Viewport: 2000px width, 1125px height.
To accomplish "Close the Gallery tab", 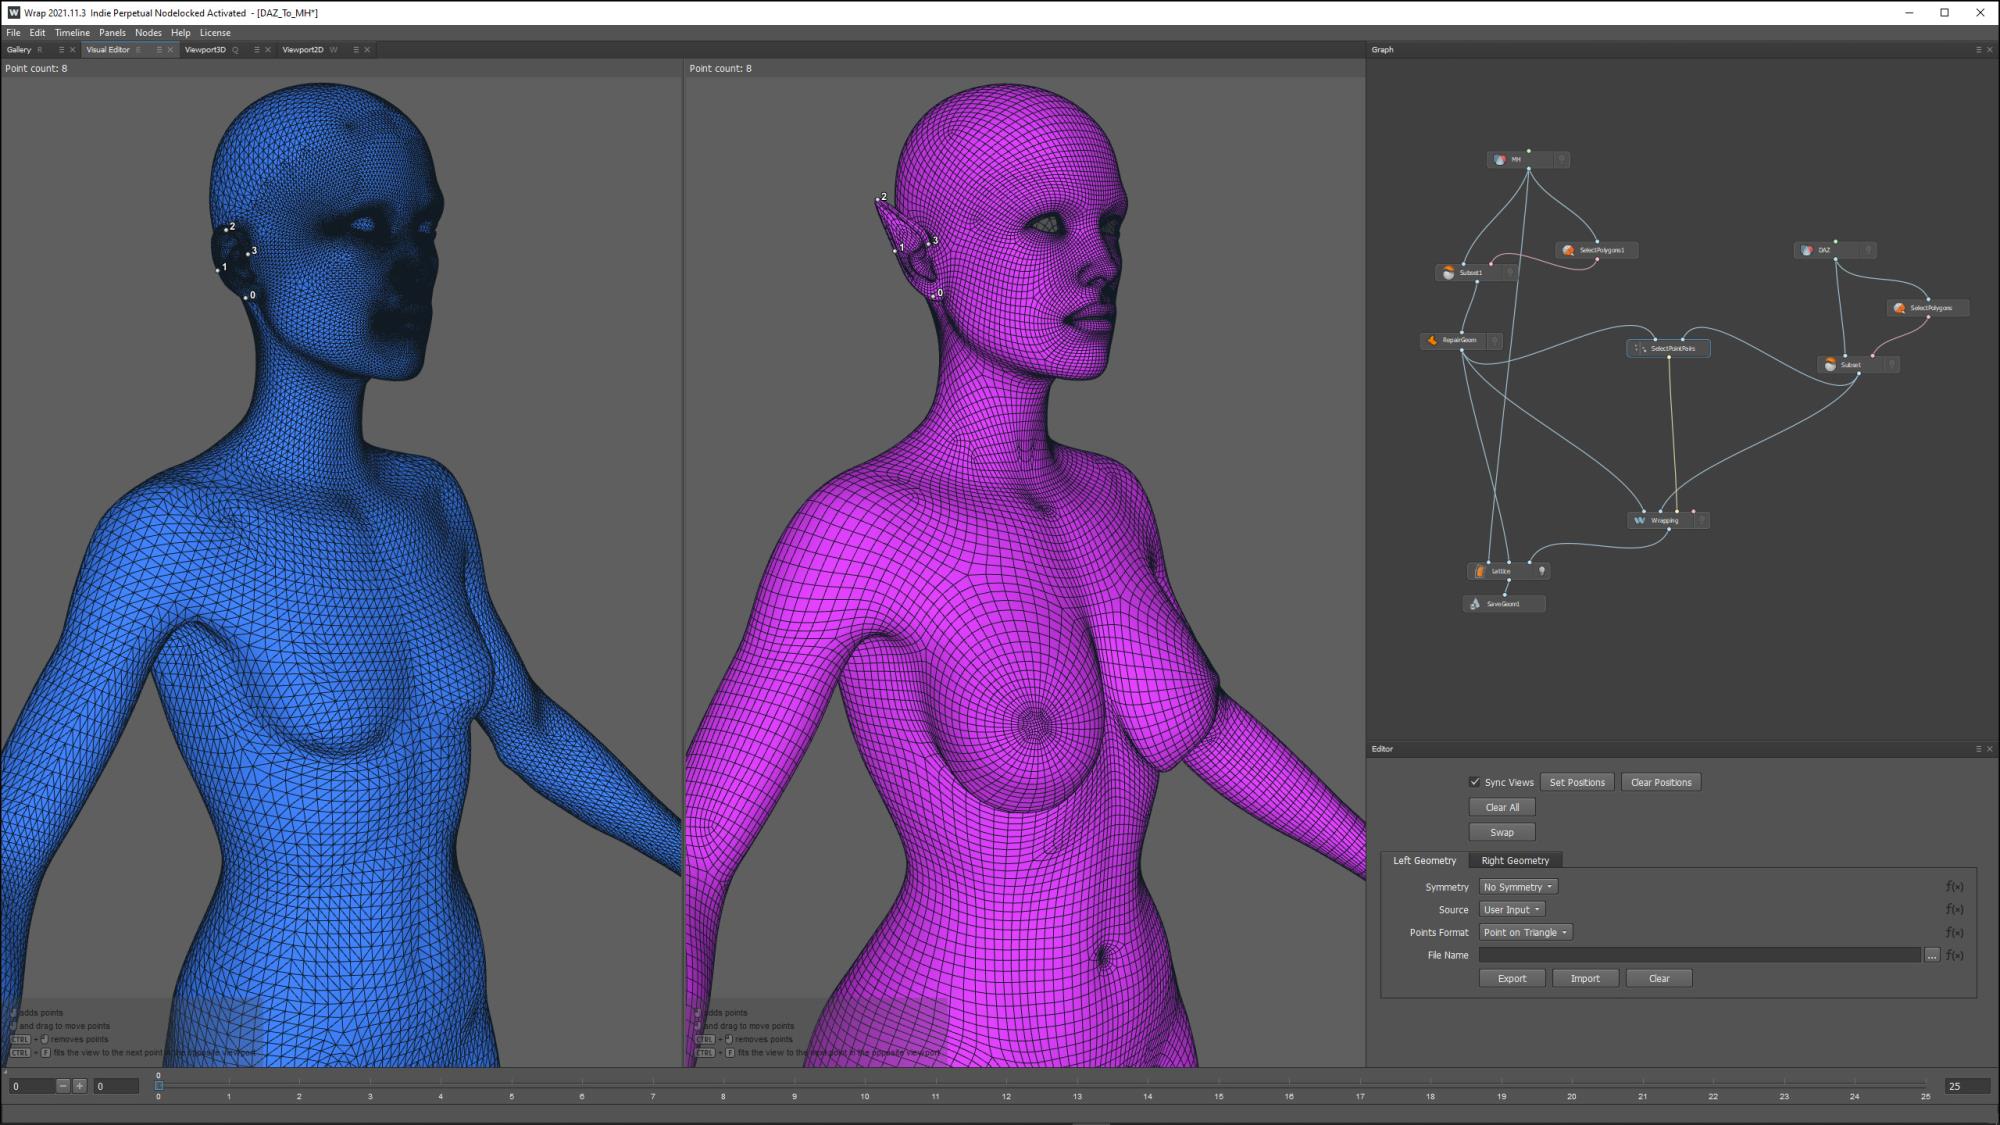I will [72, 49].
